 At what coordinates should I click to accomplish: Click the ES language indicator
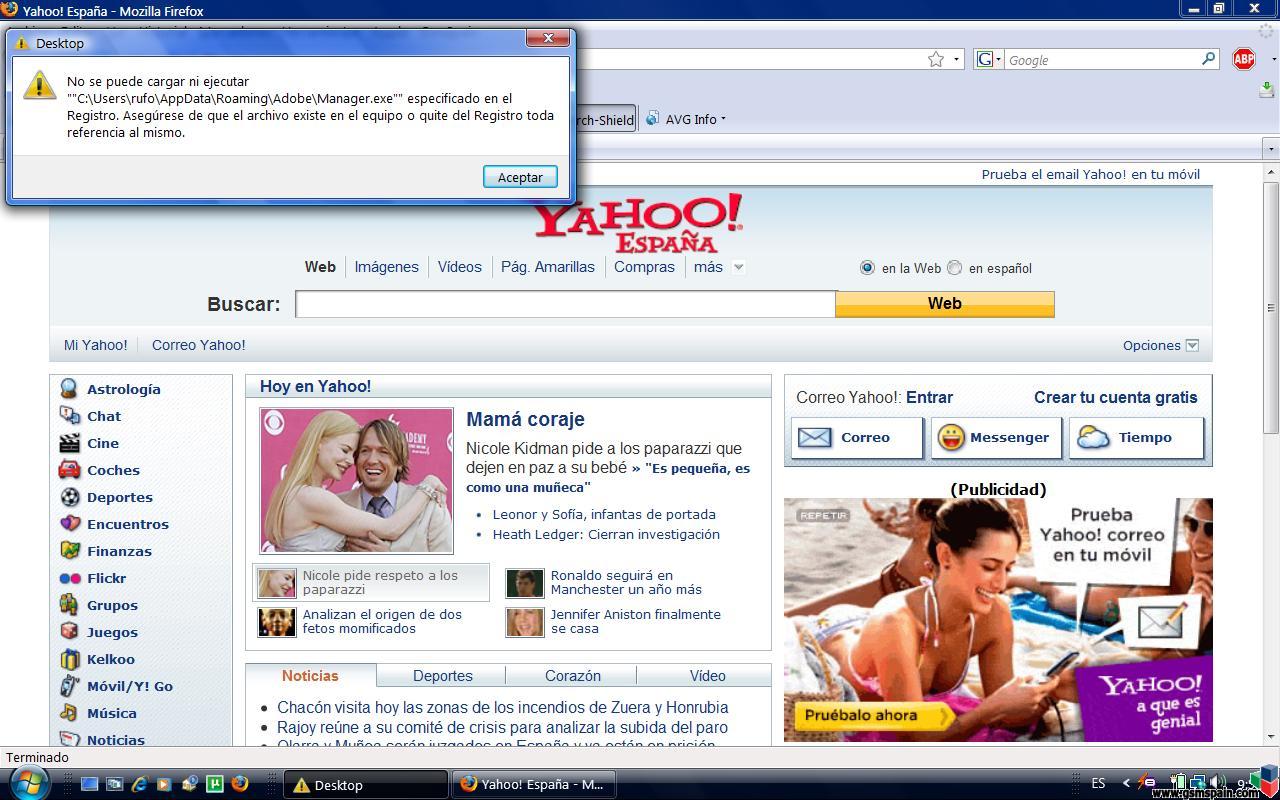(x=1098, y=783)
